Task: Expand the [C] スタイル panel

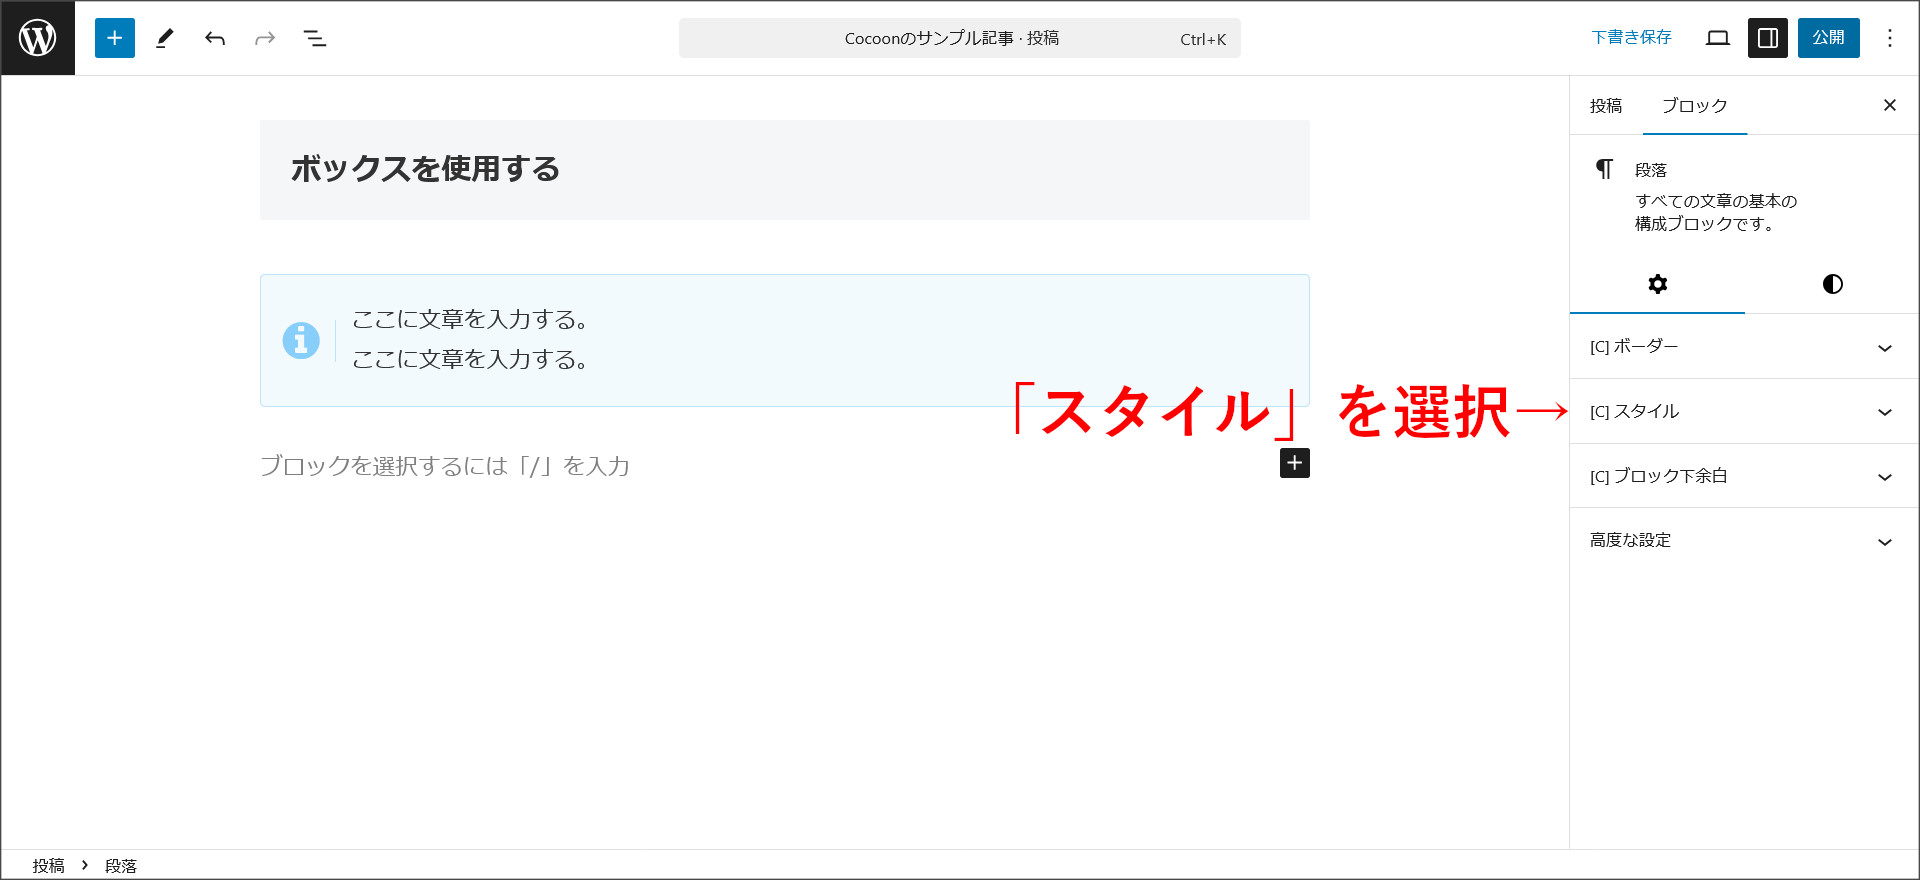Action: pos(1743,412)
